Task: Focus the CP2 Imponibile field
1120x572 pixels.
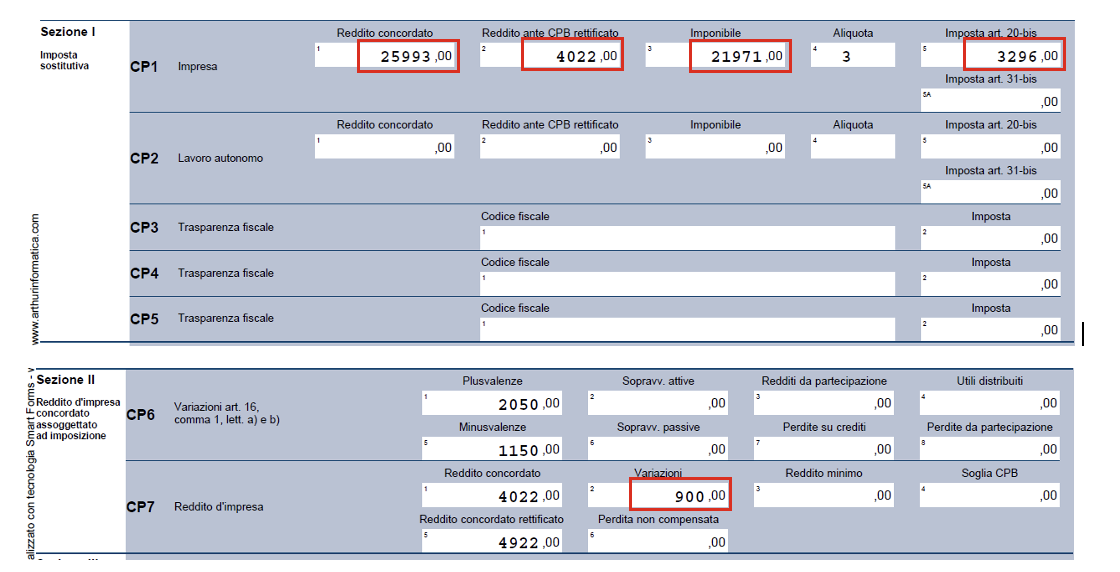Action: 716,147
